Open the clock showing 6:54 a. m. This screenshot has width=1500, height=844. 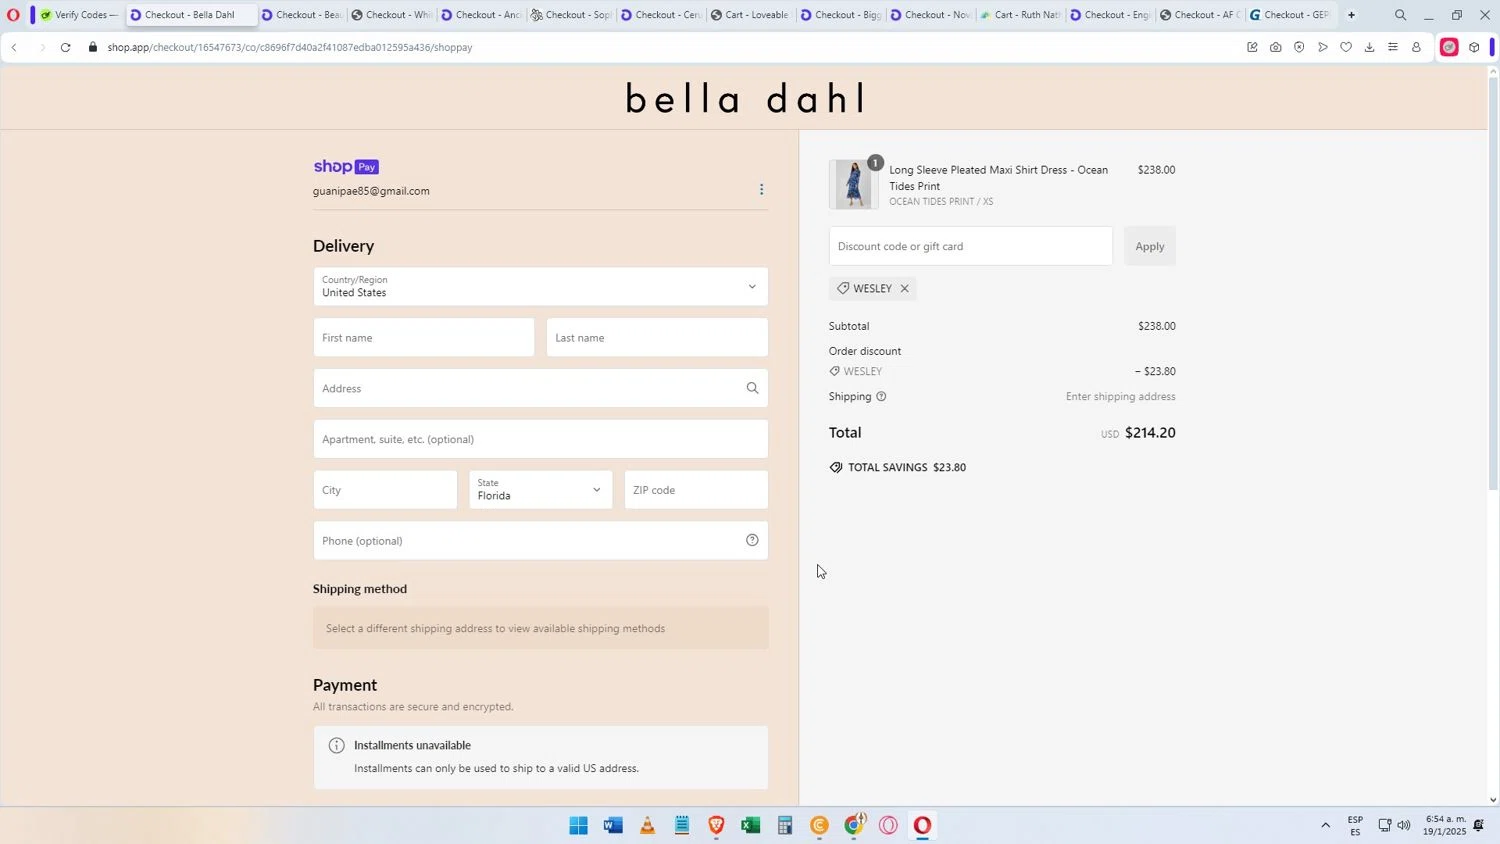1445,825
